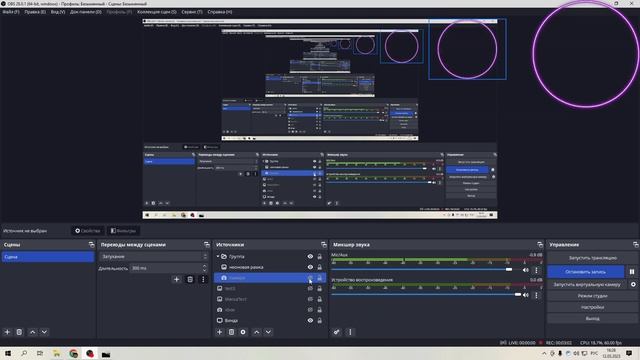
Task: Open taskbar search
Action: point(24,353)
